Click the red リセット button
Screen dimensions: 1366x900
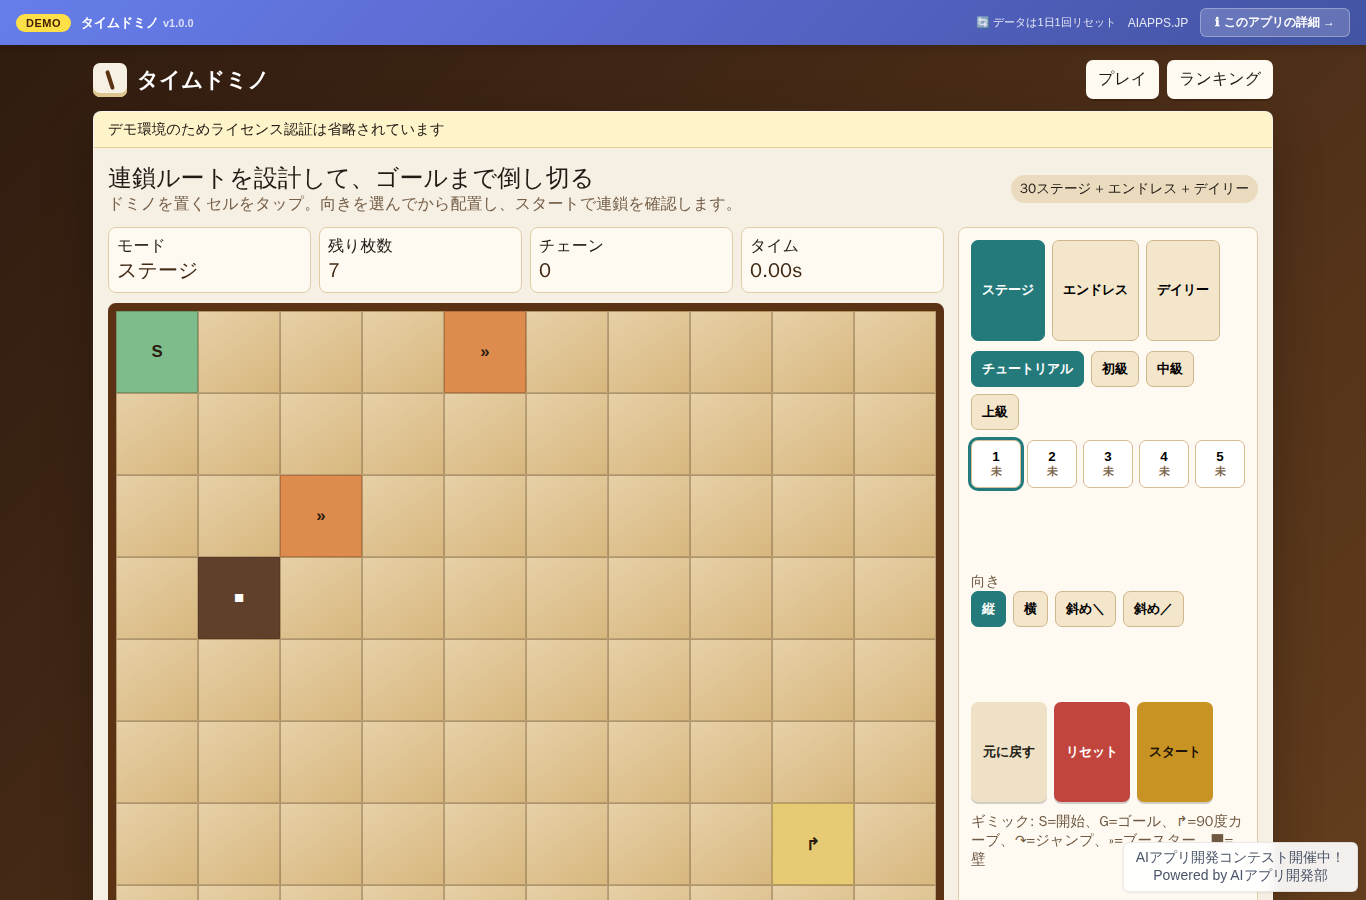[x=1092, y=752]
